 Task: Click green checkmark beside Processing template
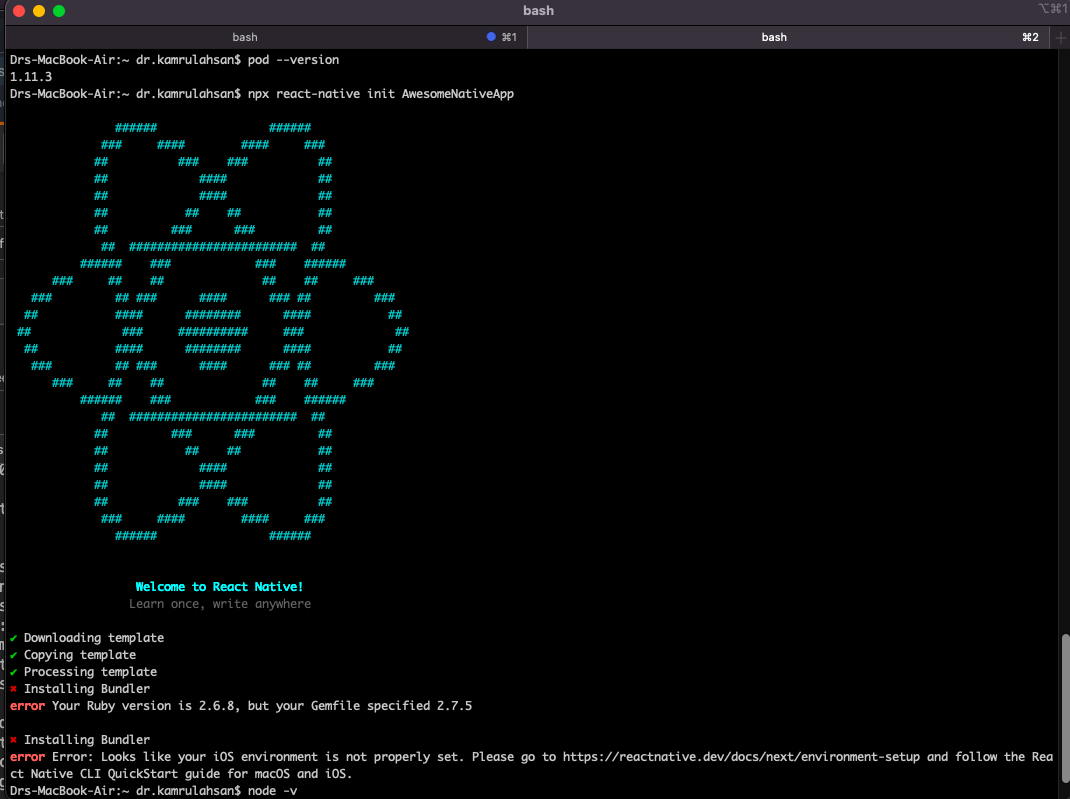pyautogui.click(x=14, y=672)
